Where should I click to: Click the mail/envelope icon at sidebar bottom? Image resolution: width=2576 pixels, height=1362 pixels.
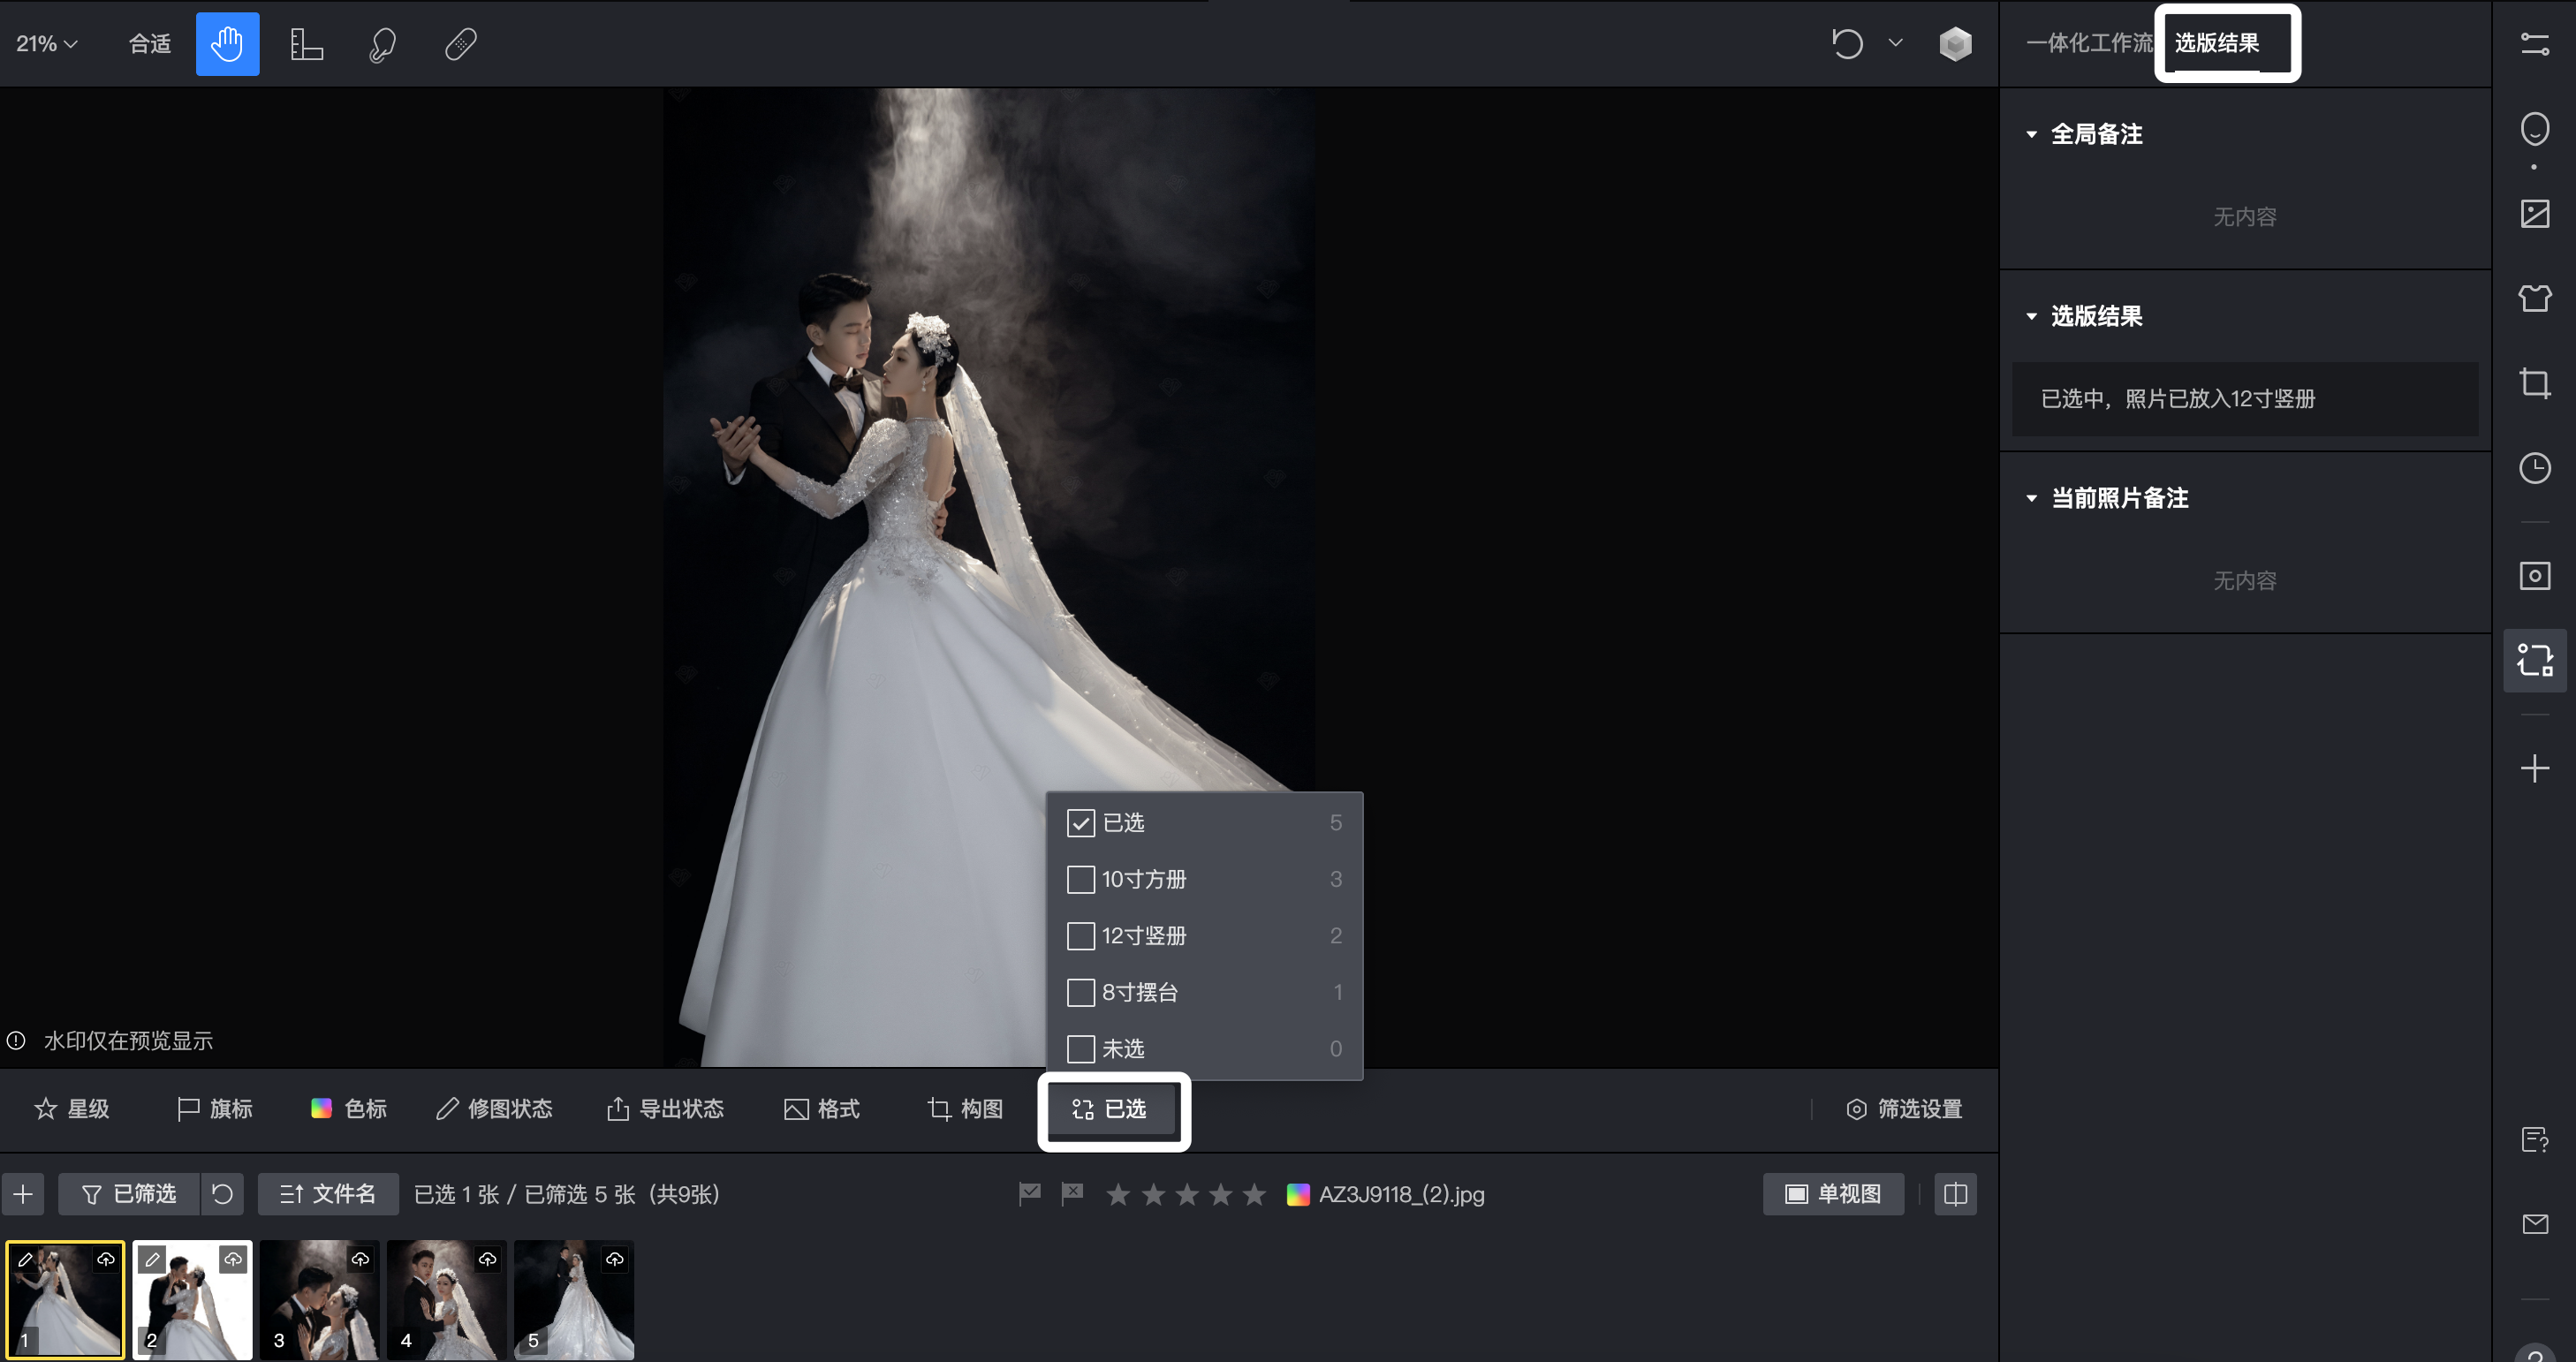2536,1224
